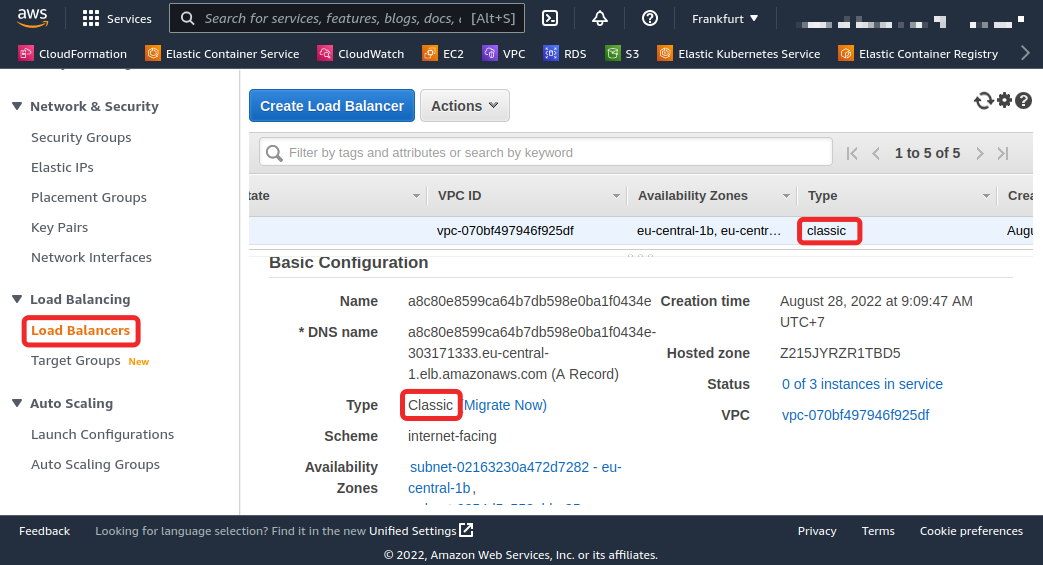Click the eu-central-1b availability zones cell
The width and height of the screenshot is (1043, 565).
click(708, 231)
